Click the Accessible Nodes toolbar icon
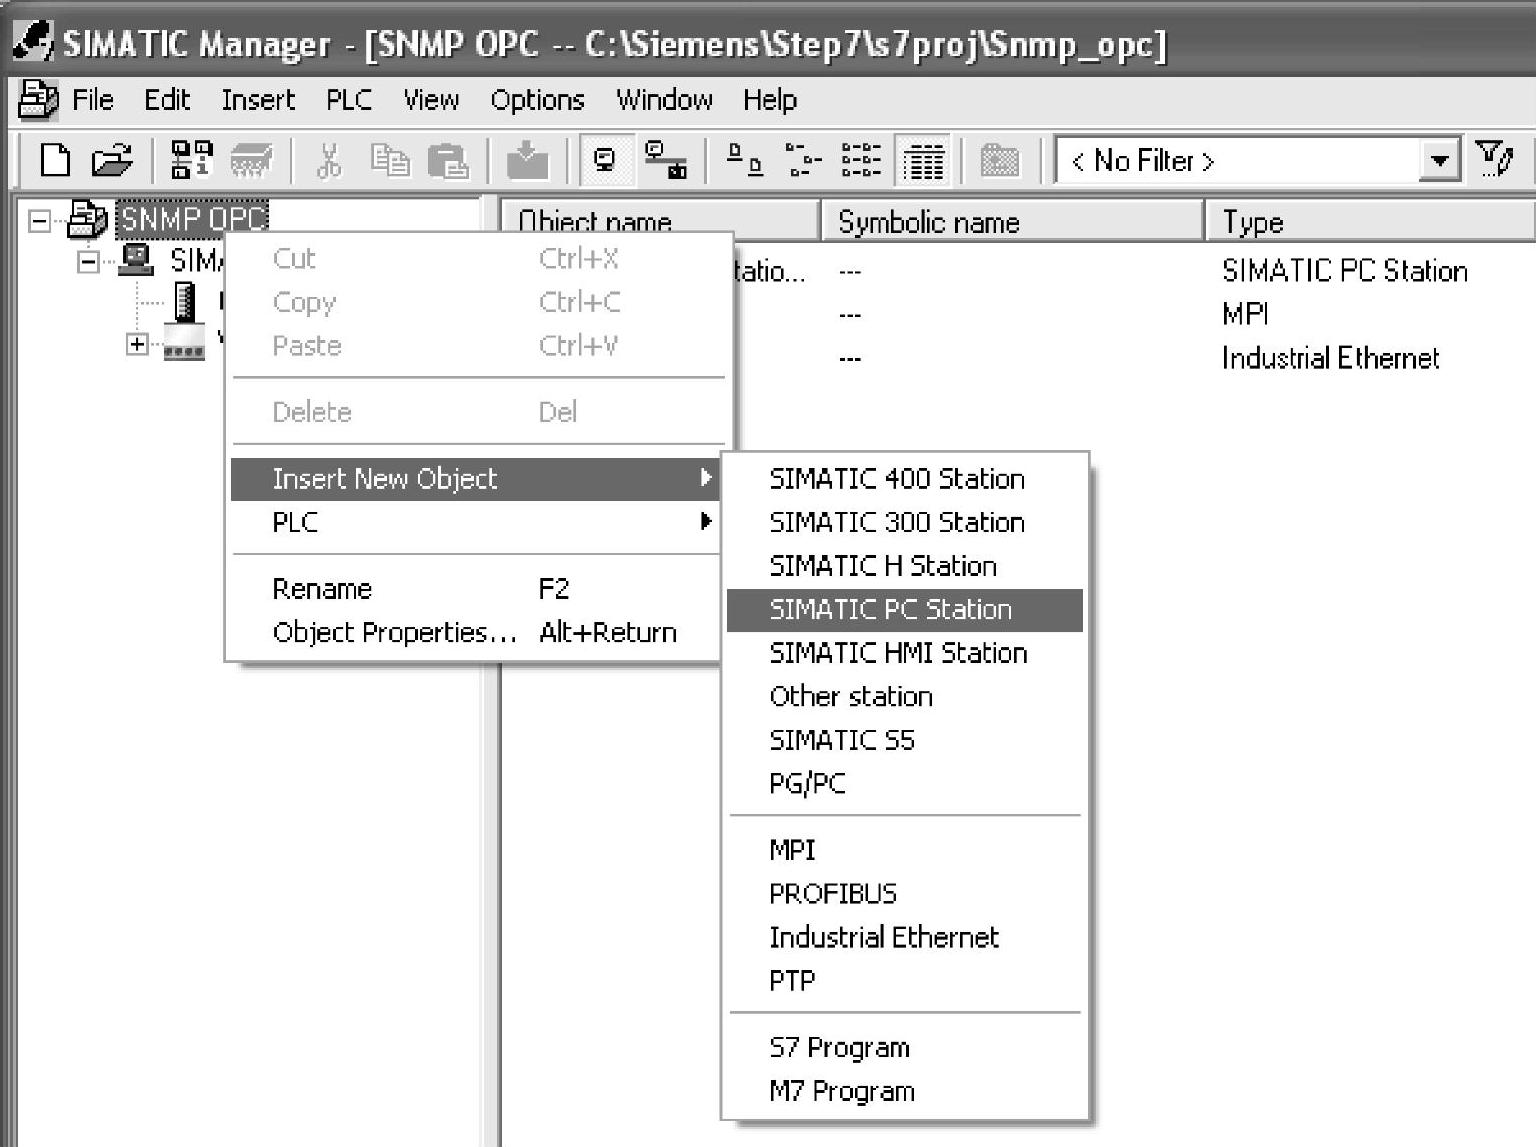The image size is (1536, 1147). click(x=191, y=160)
